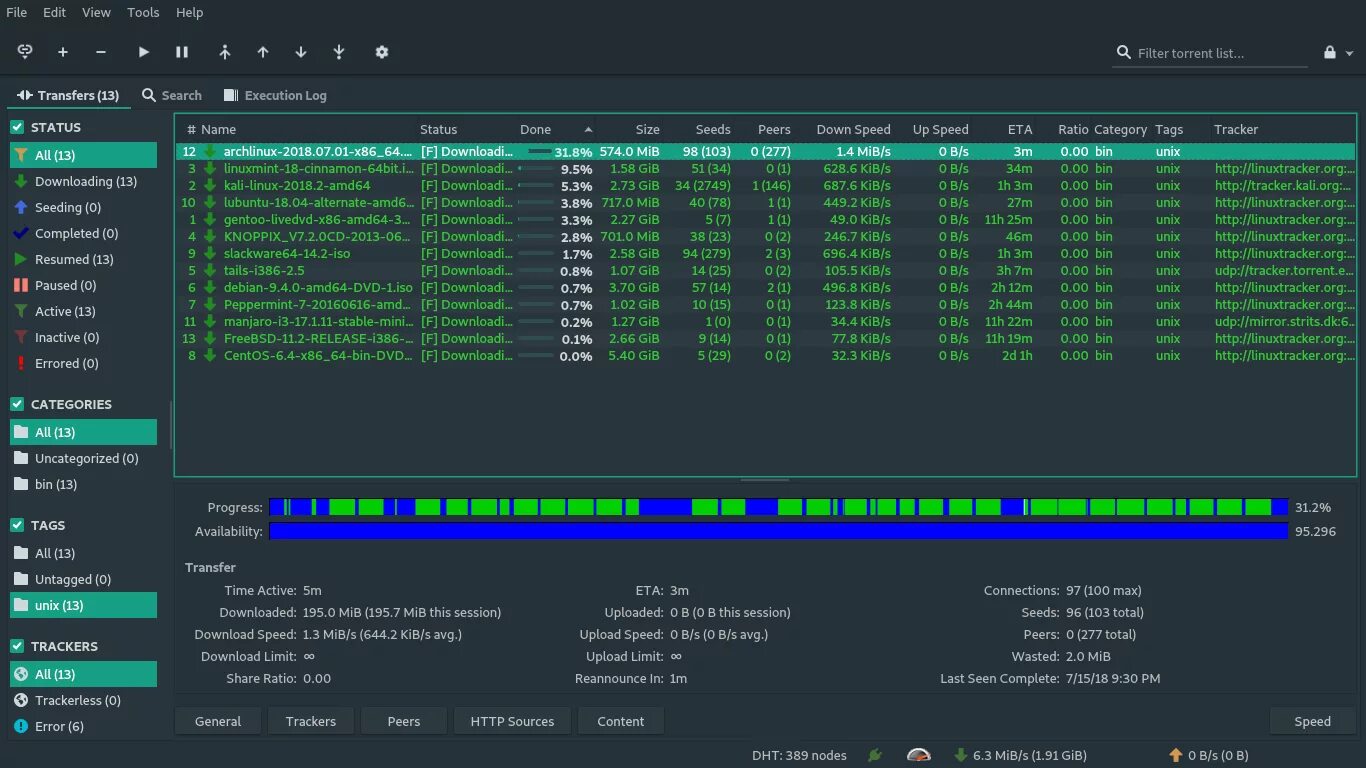Resume torrents using the play icon
Screen dimensions: 1366x768
coord(144,52)
